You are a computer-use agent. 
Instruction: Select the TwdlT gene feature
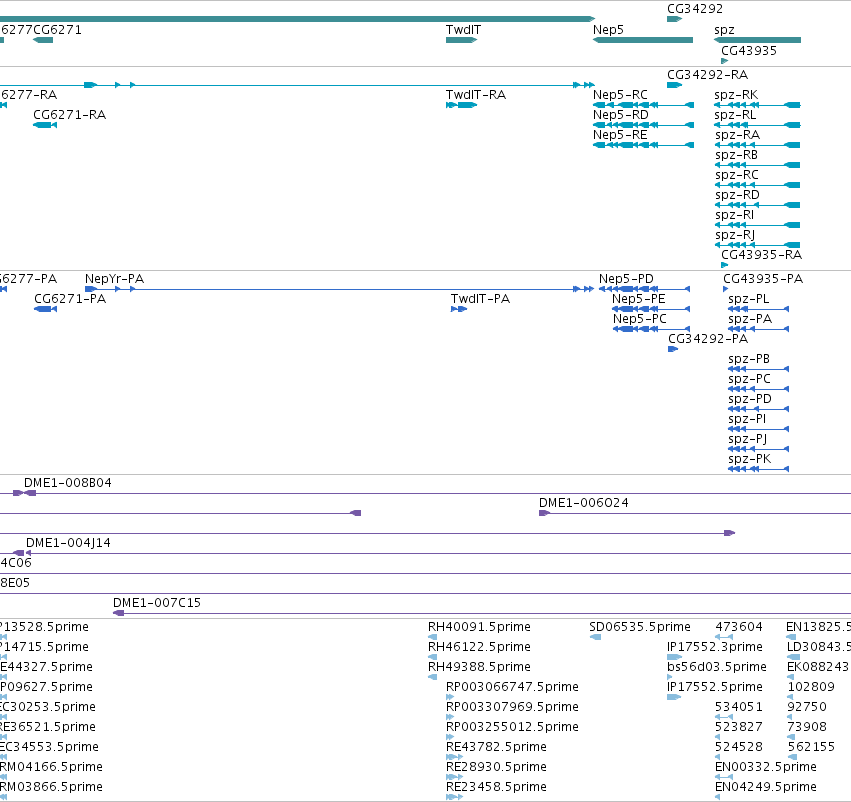pos(461,40)
